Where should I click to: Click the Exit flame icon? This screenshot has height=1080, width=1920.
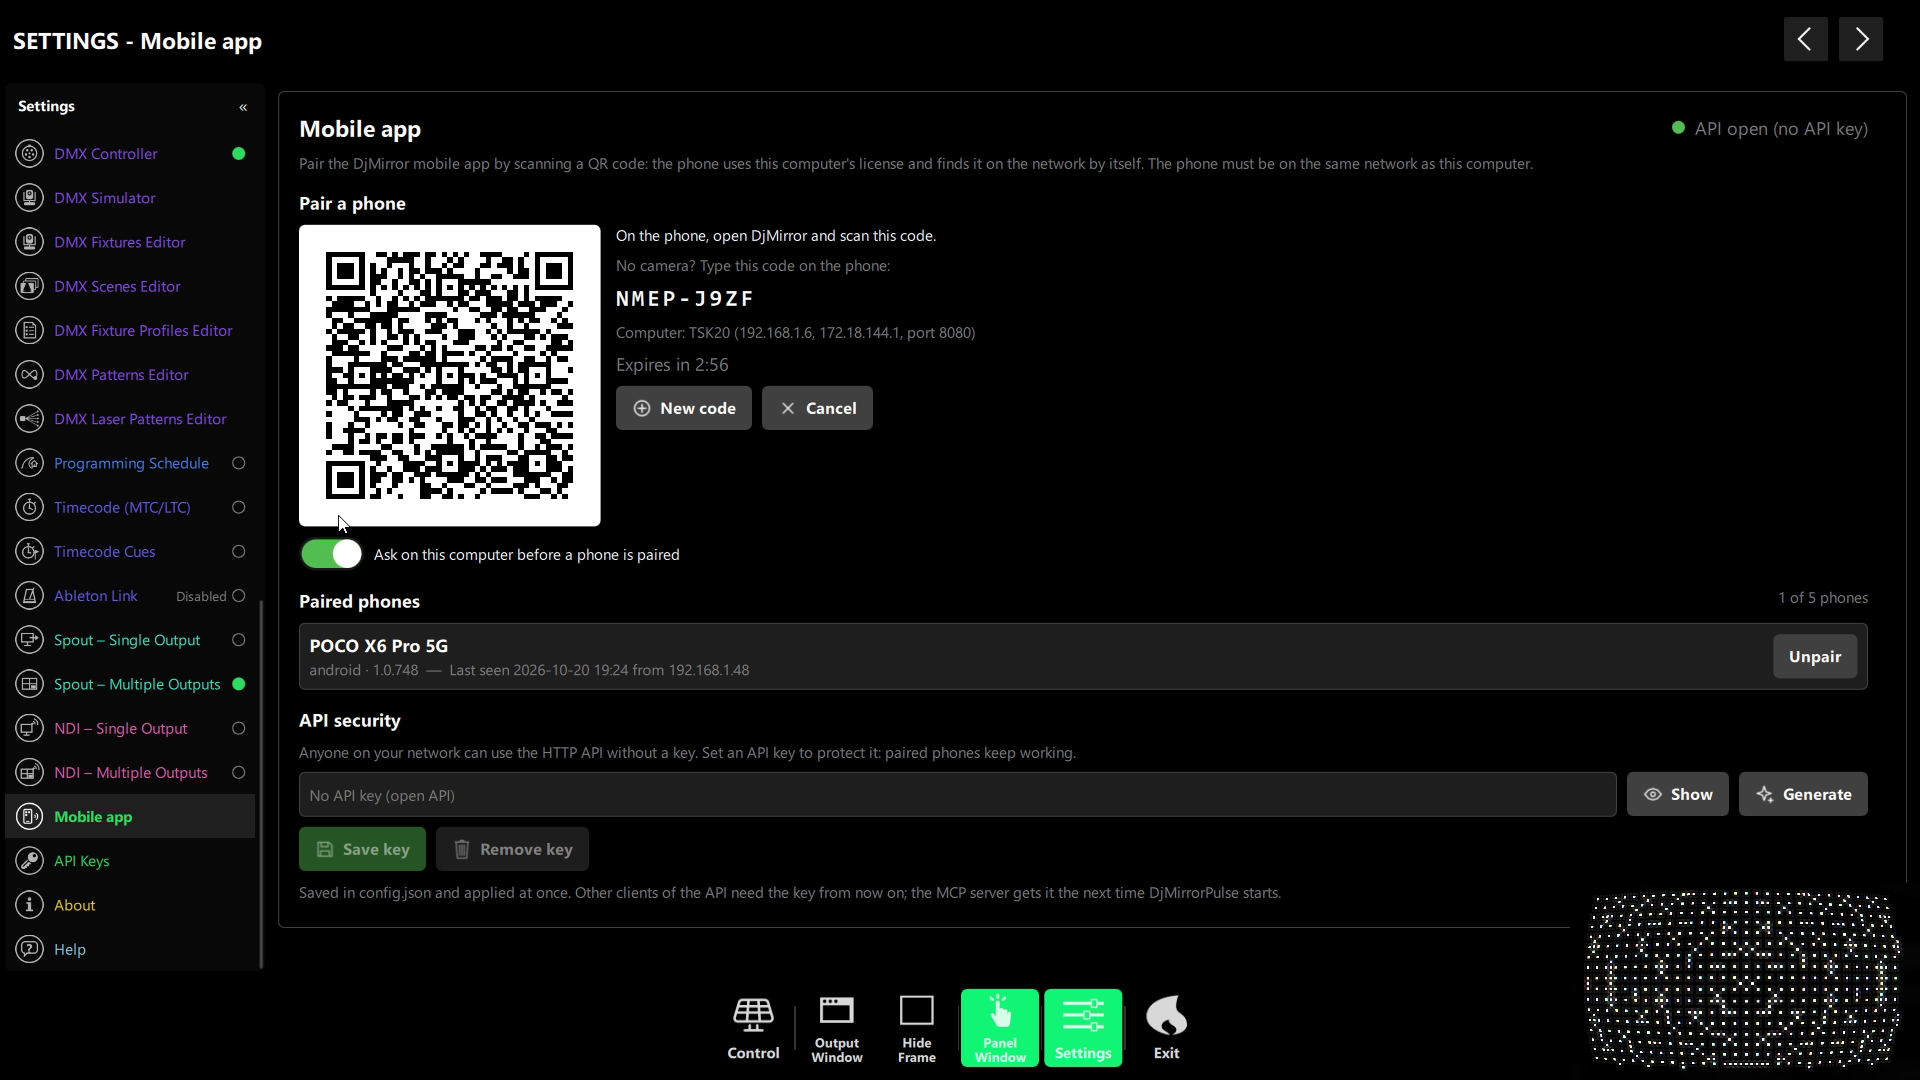click(1166, 1015)
